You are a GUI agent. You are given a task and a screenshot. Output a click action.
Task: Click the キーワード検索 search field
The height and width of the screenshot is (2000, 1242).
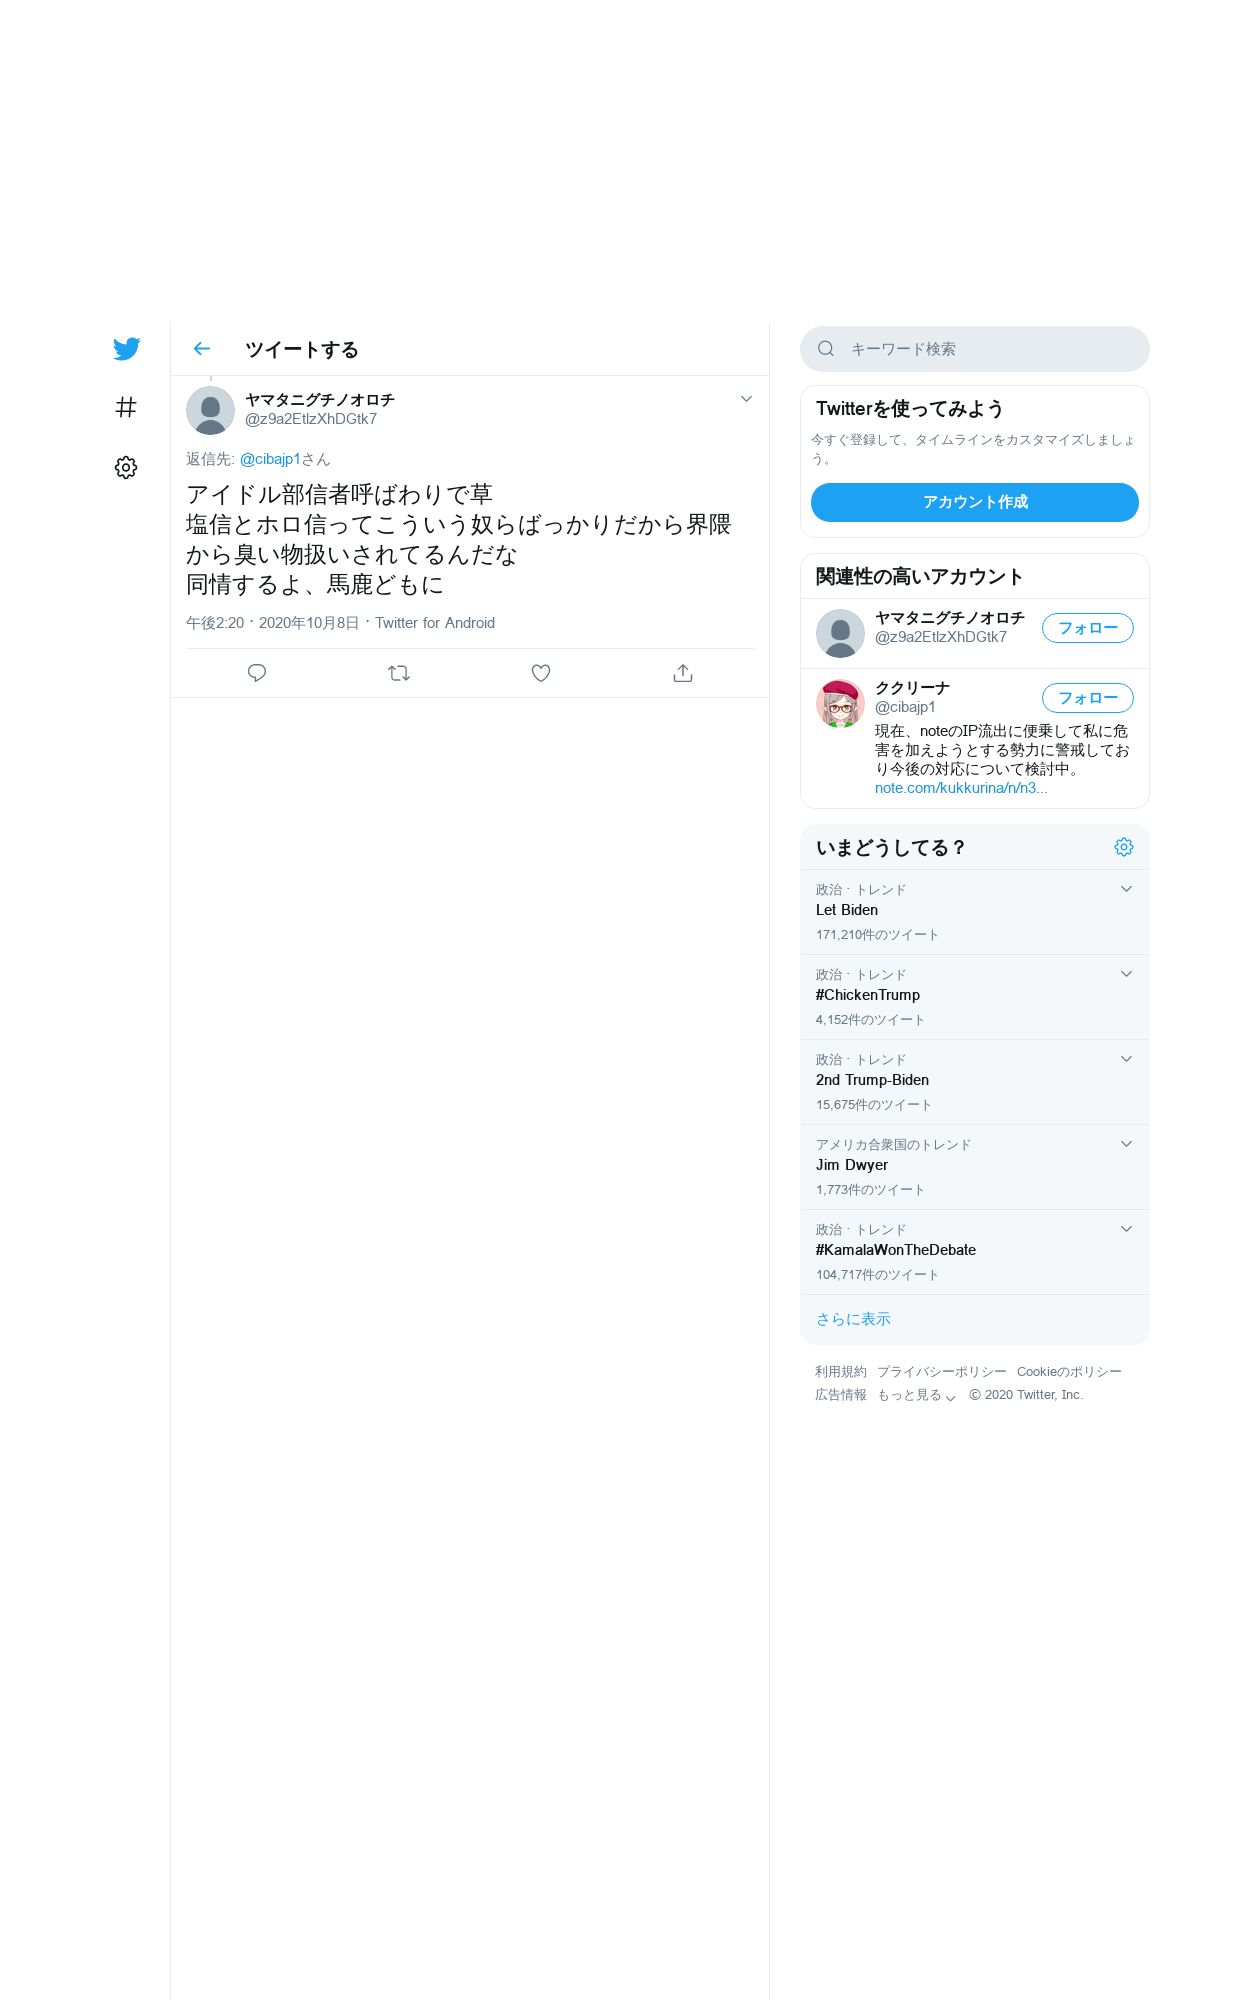(x=975, y=349)
